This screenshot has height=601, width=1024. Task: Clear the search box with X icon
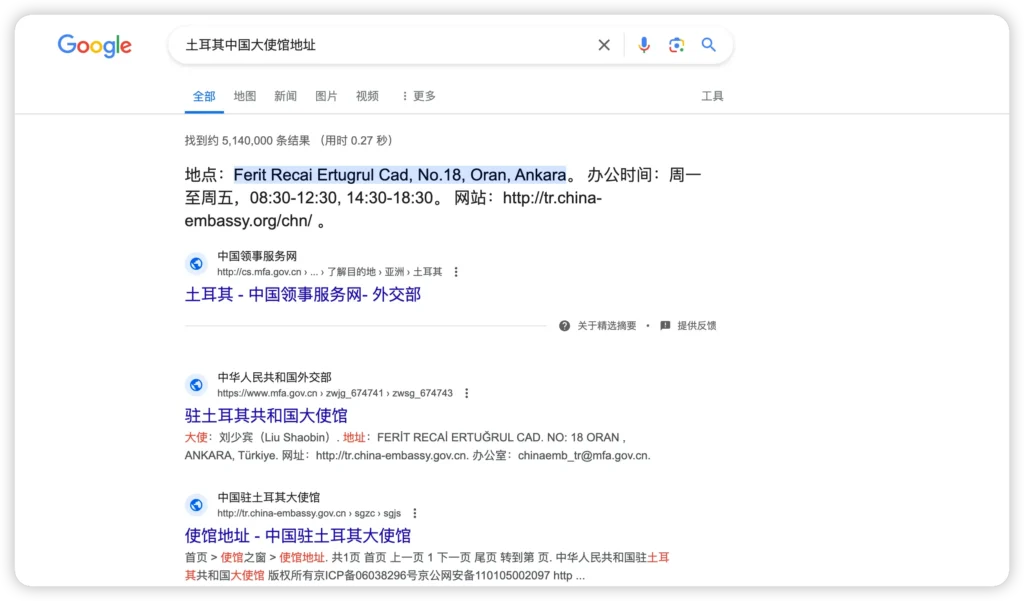tap(604, 45)
